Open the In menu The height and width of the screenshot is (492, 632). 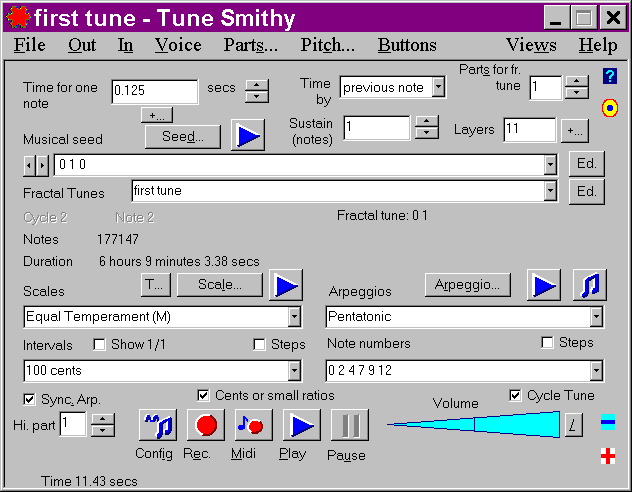125,45
